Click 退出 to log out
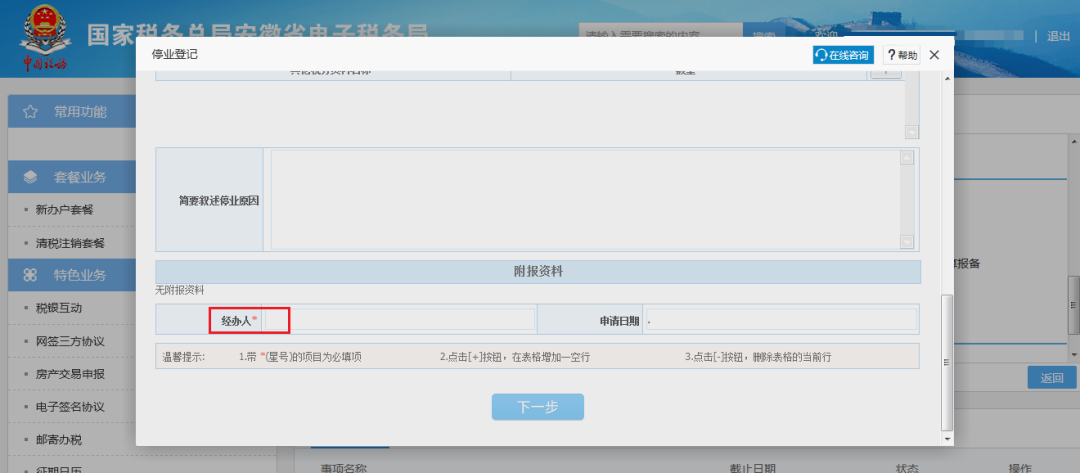This screenshot has height=473, width=1080. pos(1058,36)
